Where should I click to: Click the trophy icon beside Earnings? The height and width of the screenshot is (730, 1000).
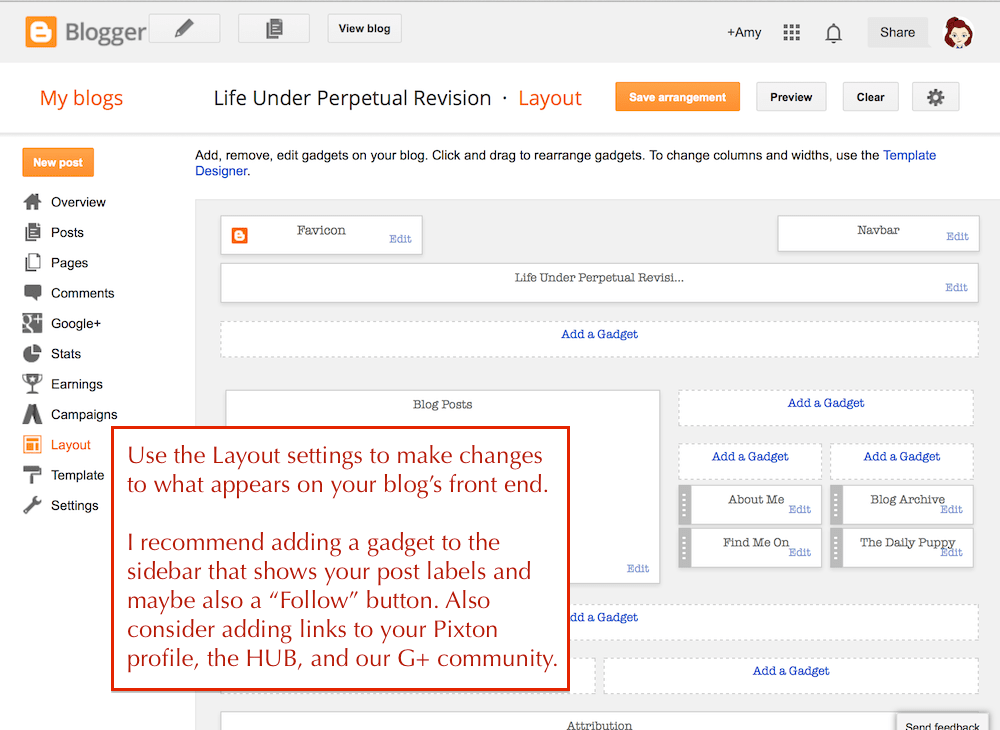point(32,384)
